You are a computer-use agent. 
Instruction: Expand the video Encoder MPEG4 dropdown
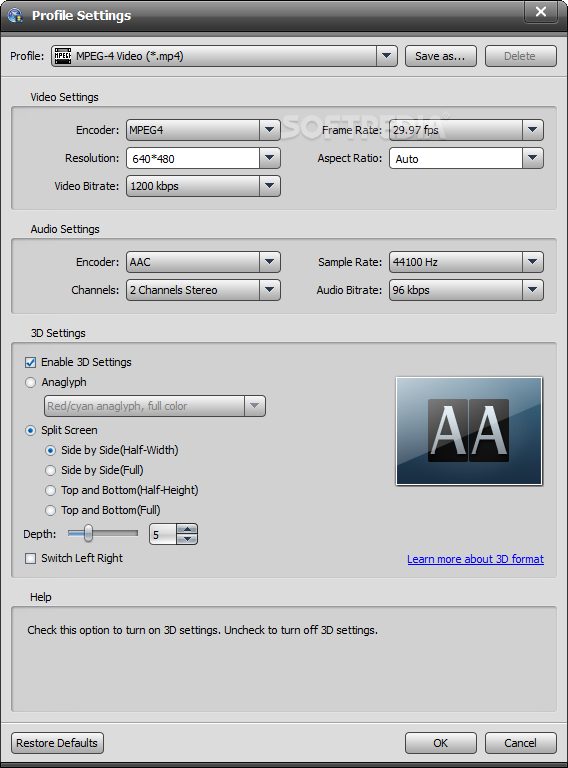269,130
